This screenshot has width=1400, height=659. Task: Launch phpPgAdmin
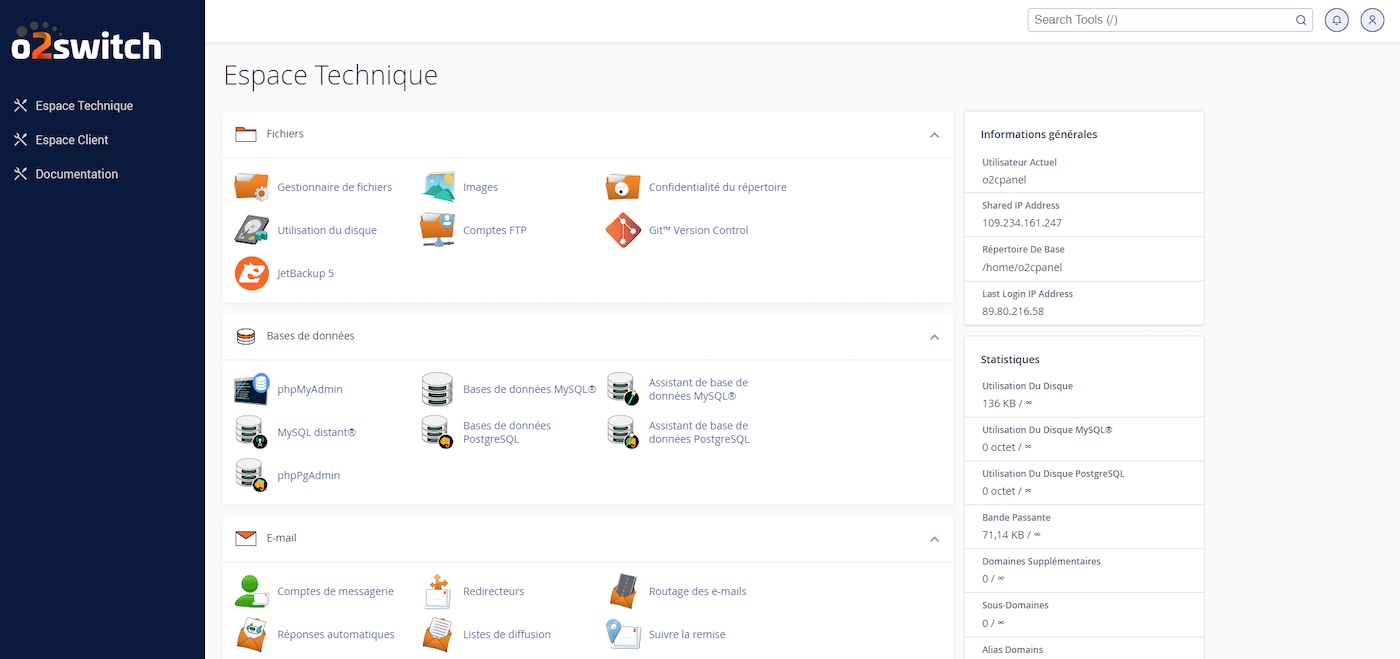click(x=309, y=475)
